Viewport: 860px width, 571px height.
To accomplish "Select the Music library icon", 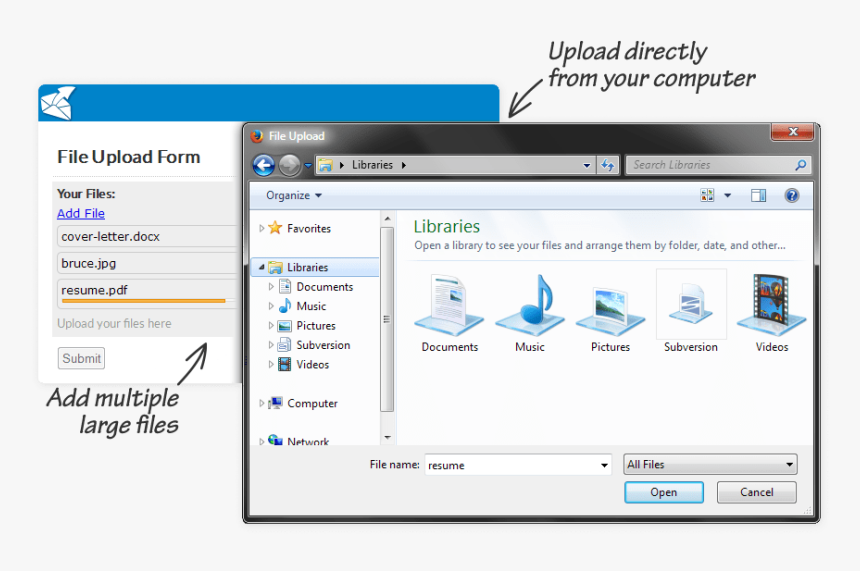I will point(530,313).
